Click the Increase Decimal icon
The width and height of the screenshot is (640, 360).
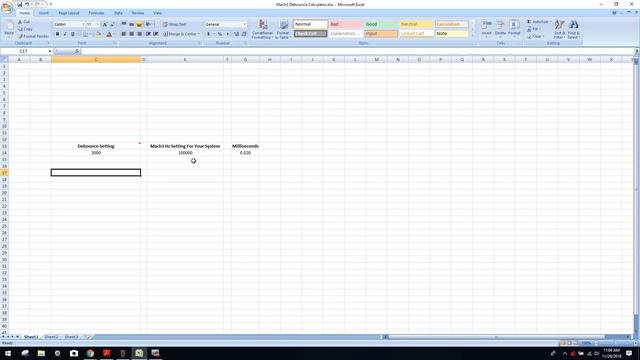[236, 34]
